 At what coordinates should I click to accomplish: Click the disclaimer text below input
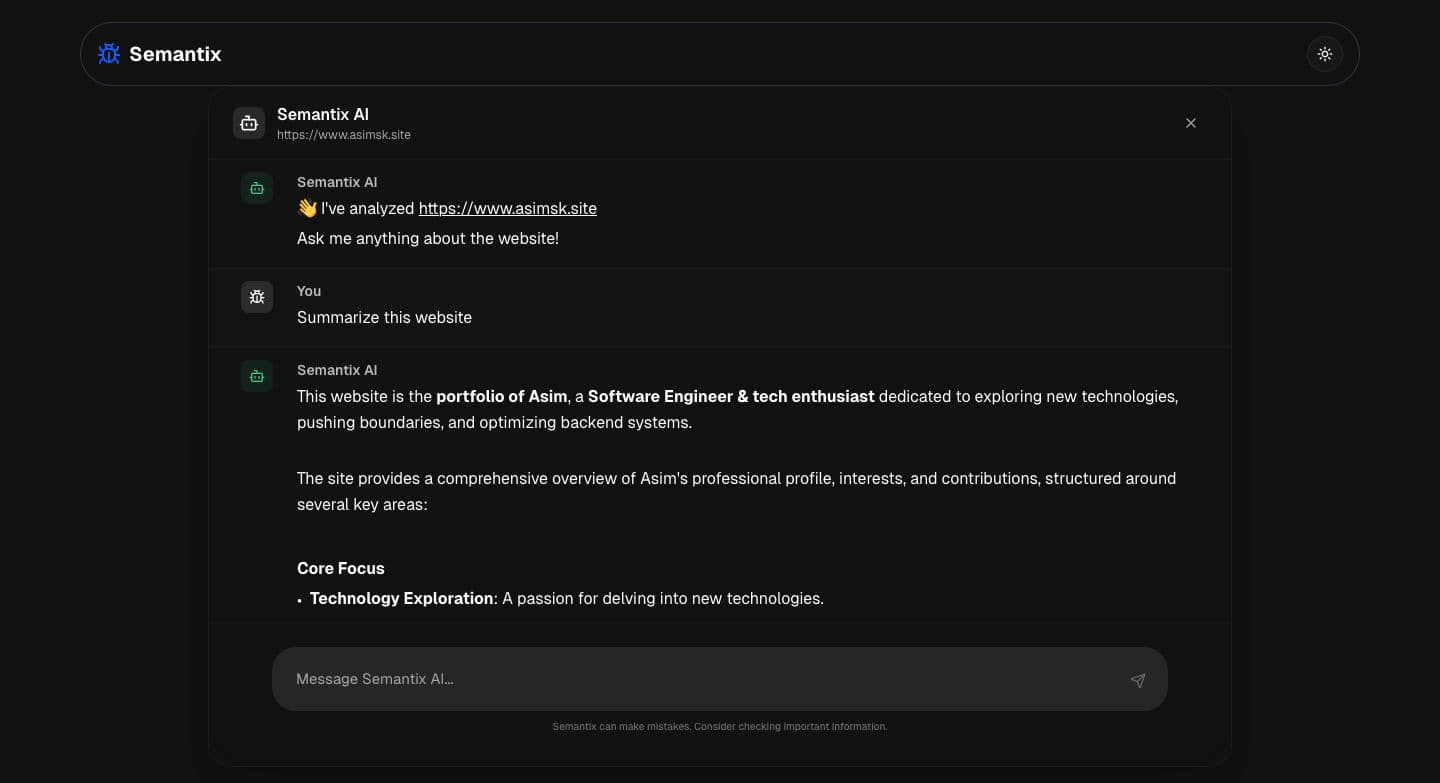click(x=719, y=727)
